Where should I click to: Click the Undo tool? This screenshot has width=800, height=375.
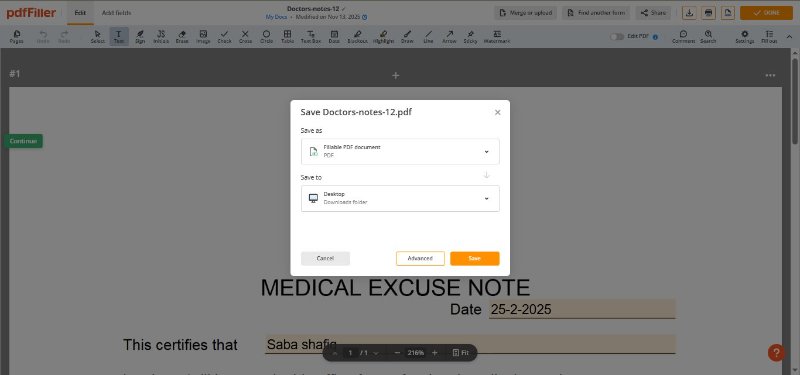[x=43, y=36]
